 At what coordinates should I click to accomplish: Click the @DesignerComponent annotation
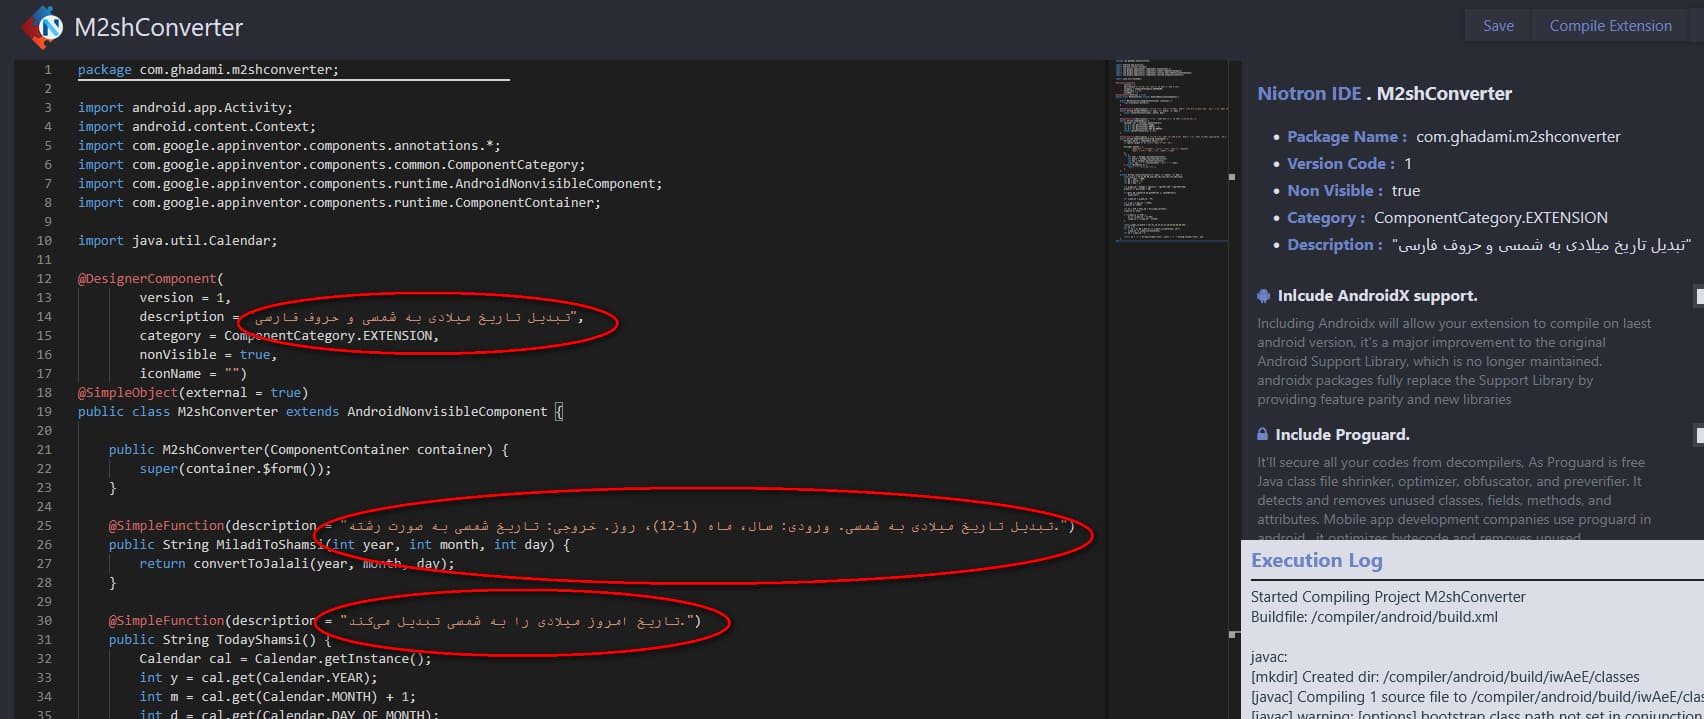tap(151, 278)
